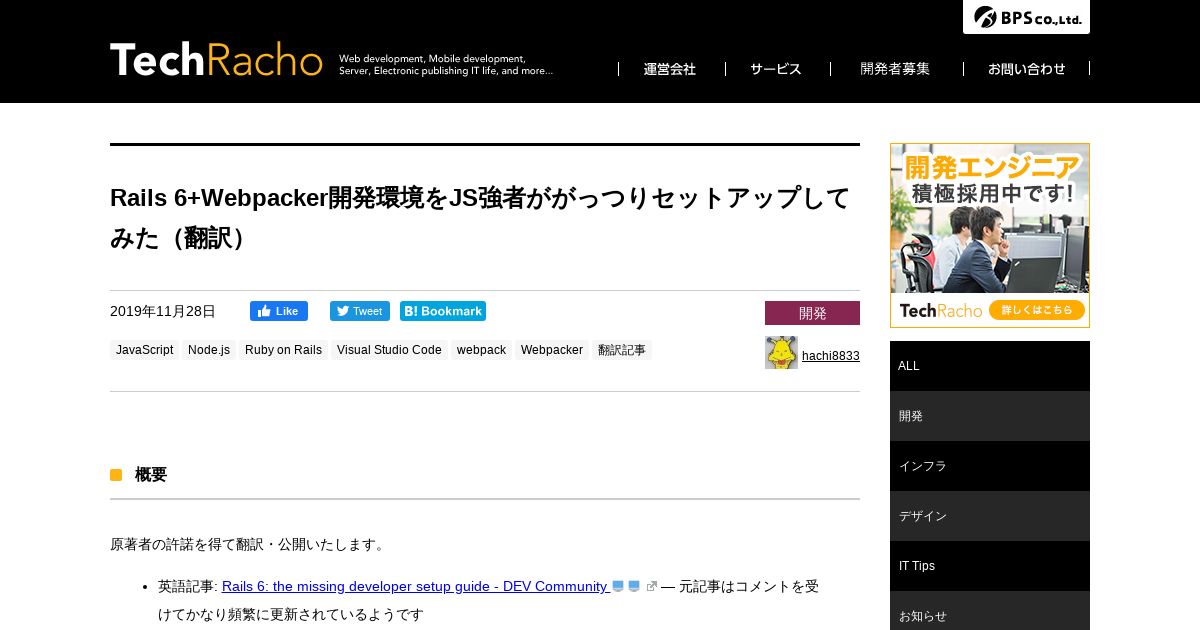Screen dimensions: 1200x630
Task: Open the お問い合わせ menu item
Action: pyautogui.click(x=1027, y=69)
